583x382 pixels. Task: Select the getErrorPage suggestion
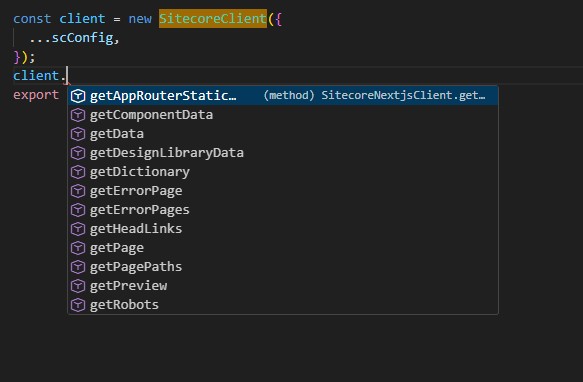pos(283,190)
